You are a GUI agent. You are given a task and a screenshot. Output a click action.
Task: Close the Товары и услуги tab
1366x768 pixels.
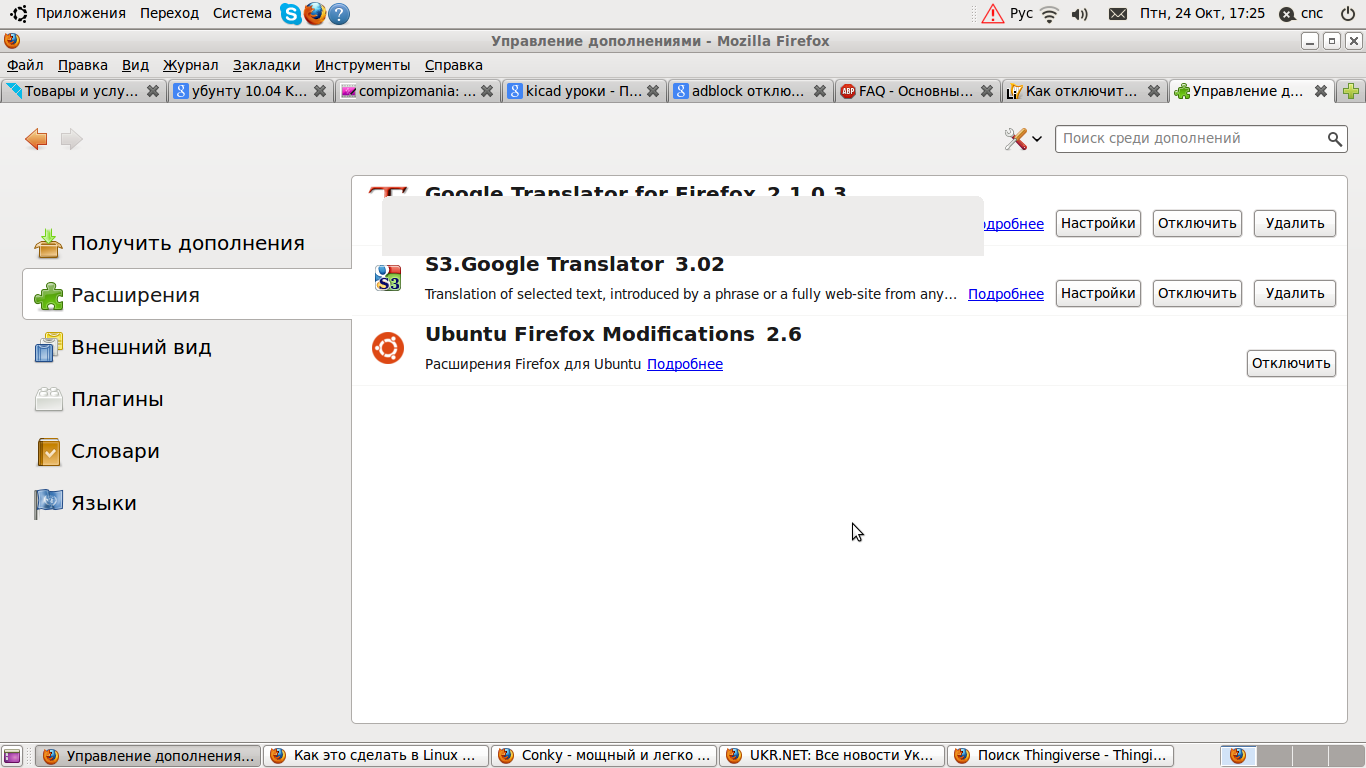point(153,91)
